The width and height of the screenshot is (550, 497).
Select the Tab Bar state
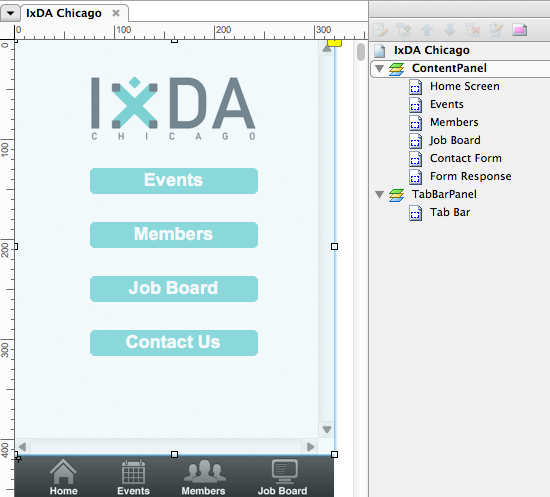450,212
